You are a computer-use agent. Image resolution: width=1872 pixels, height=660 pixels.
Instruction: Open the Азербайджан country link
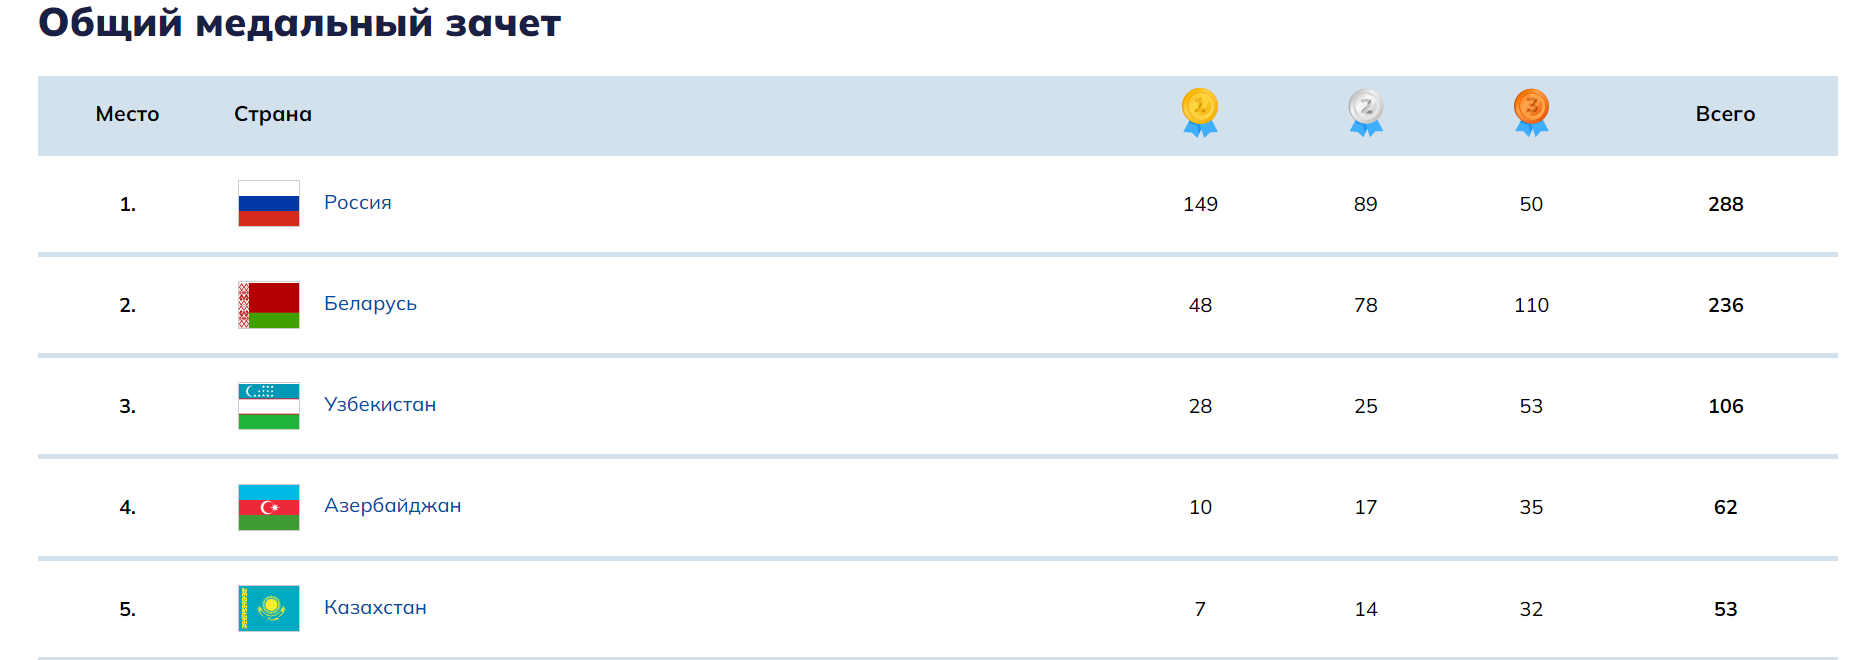[x=392, y=505]
